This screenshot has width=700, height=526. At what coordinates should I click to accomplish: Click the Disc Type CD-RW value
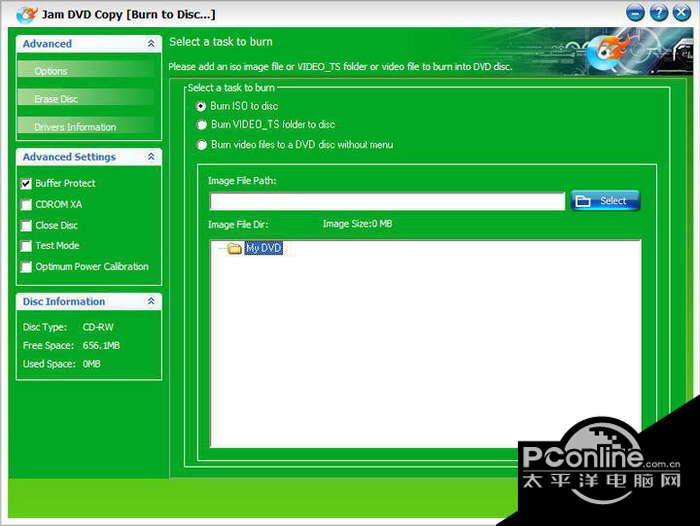point(98,327)
